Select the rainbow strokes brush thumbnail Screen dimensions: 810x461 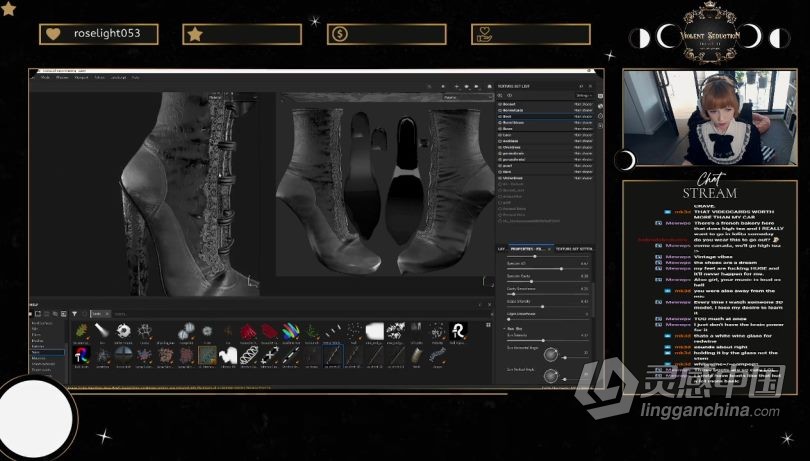click(x=290, y=330)
